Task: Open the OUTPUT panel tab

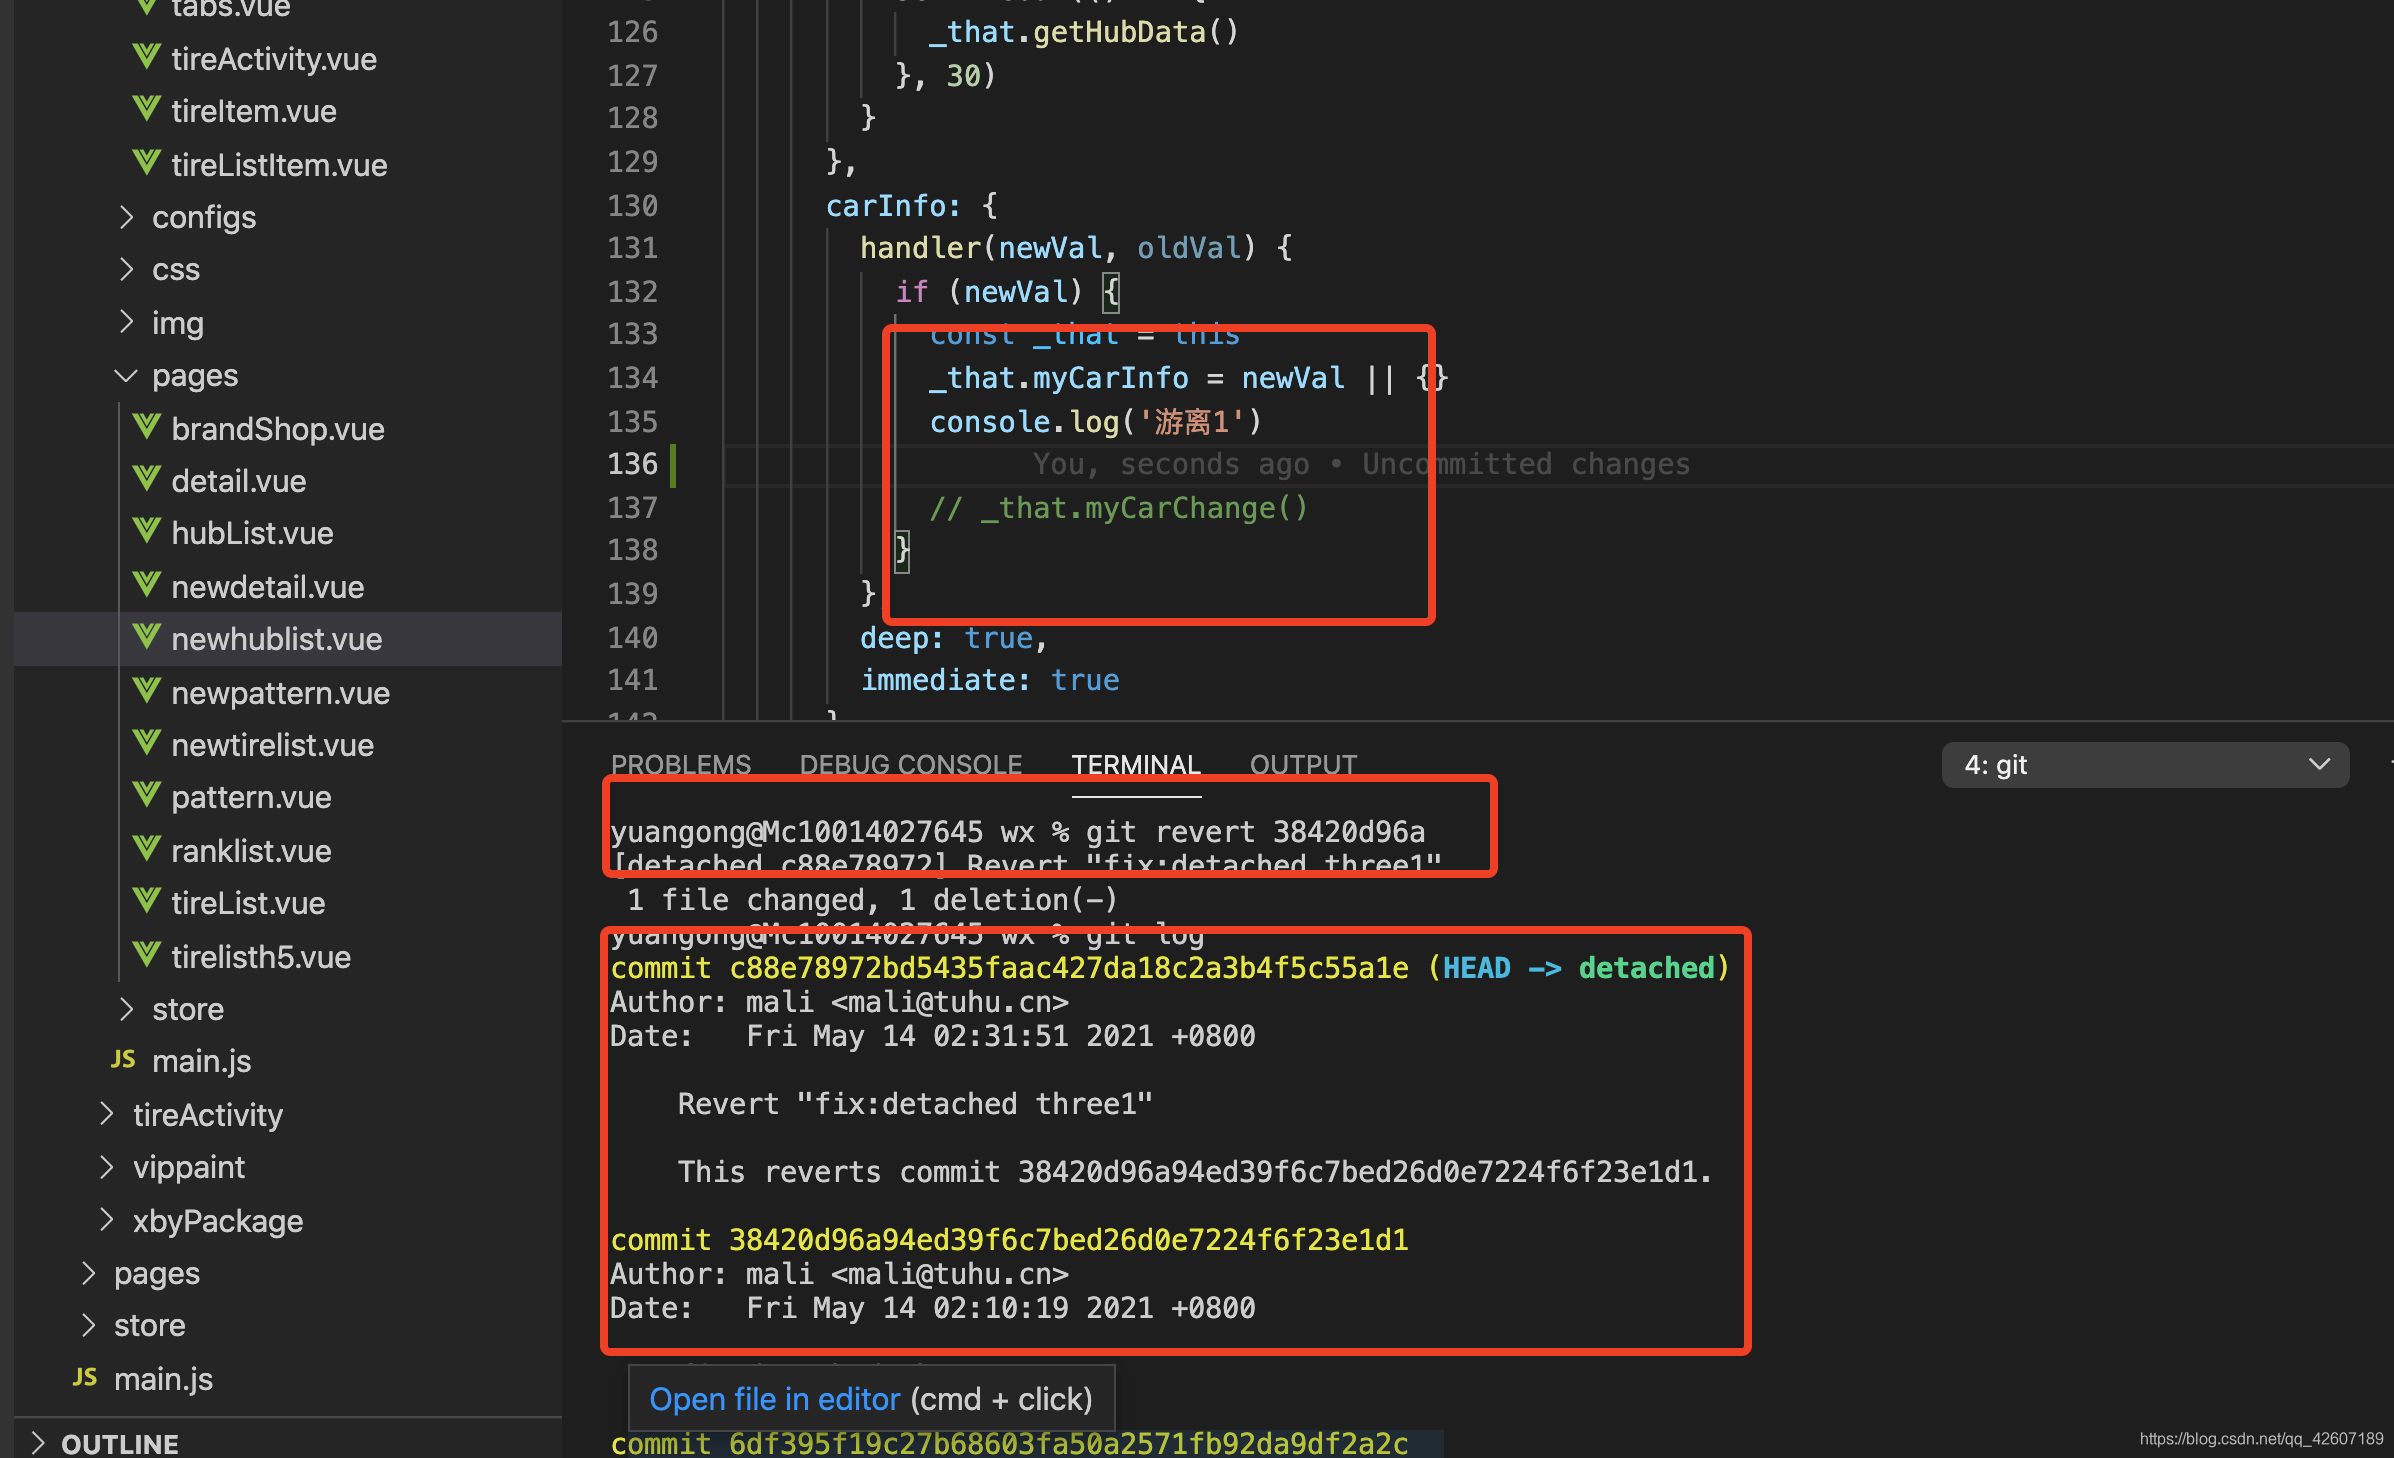Action: [1303, 765]
